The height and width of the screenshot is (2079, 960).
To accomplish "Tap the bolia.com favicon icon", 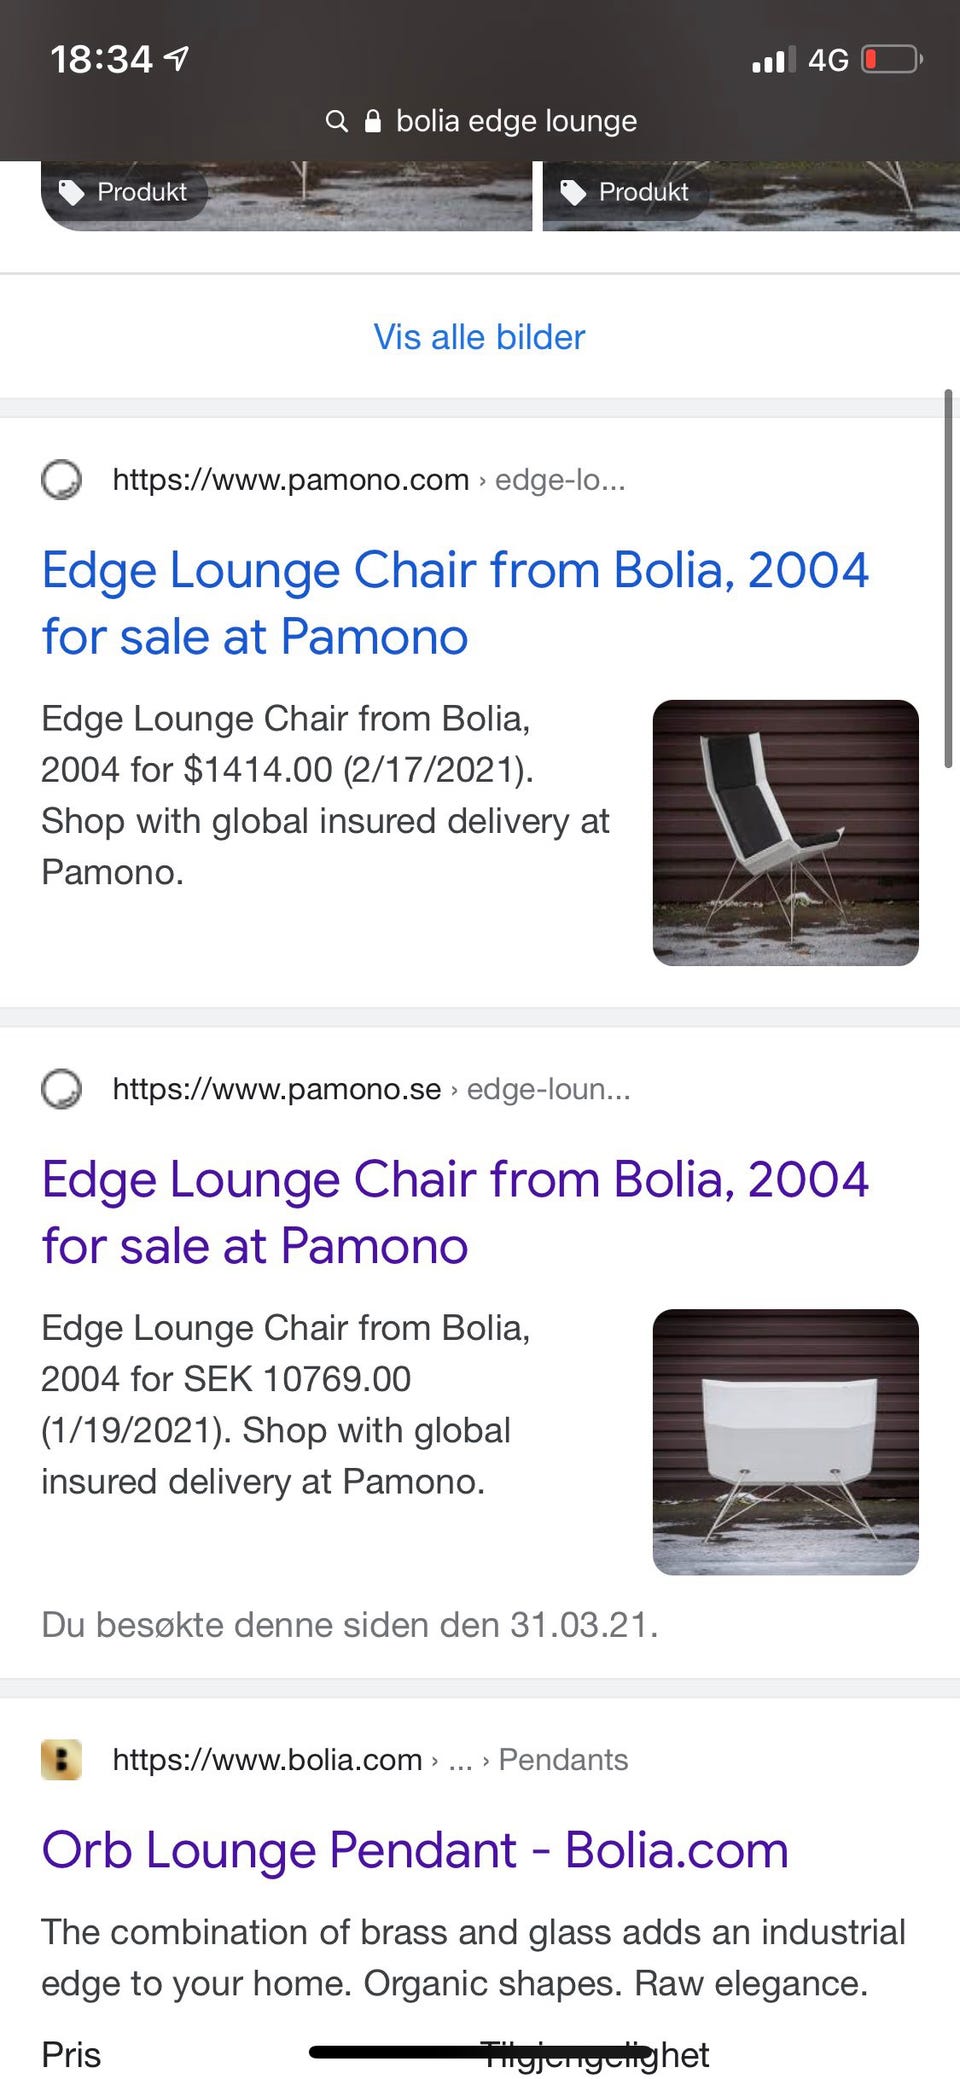I will [x=61, y=1760].
